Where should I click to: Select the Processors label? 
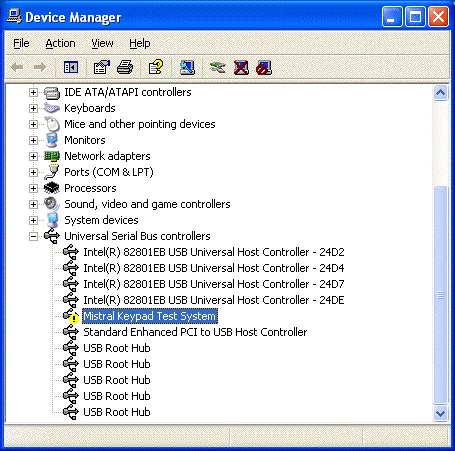point(90,188)
